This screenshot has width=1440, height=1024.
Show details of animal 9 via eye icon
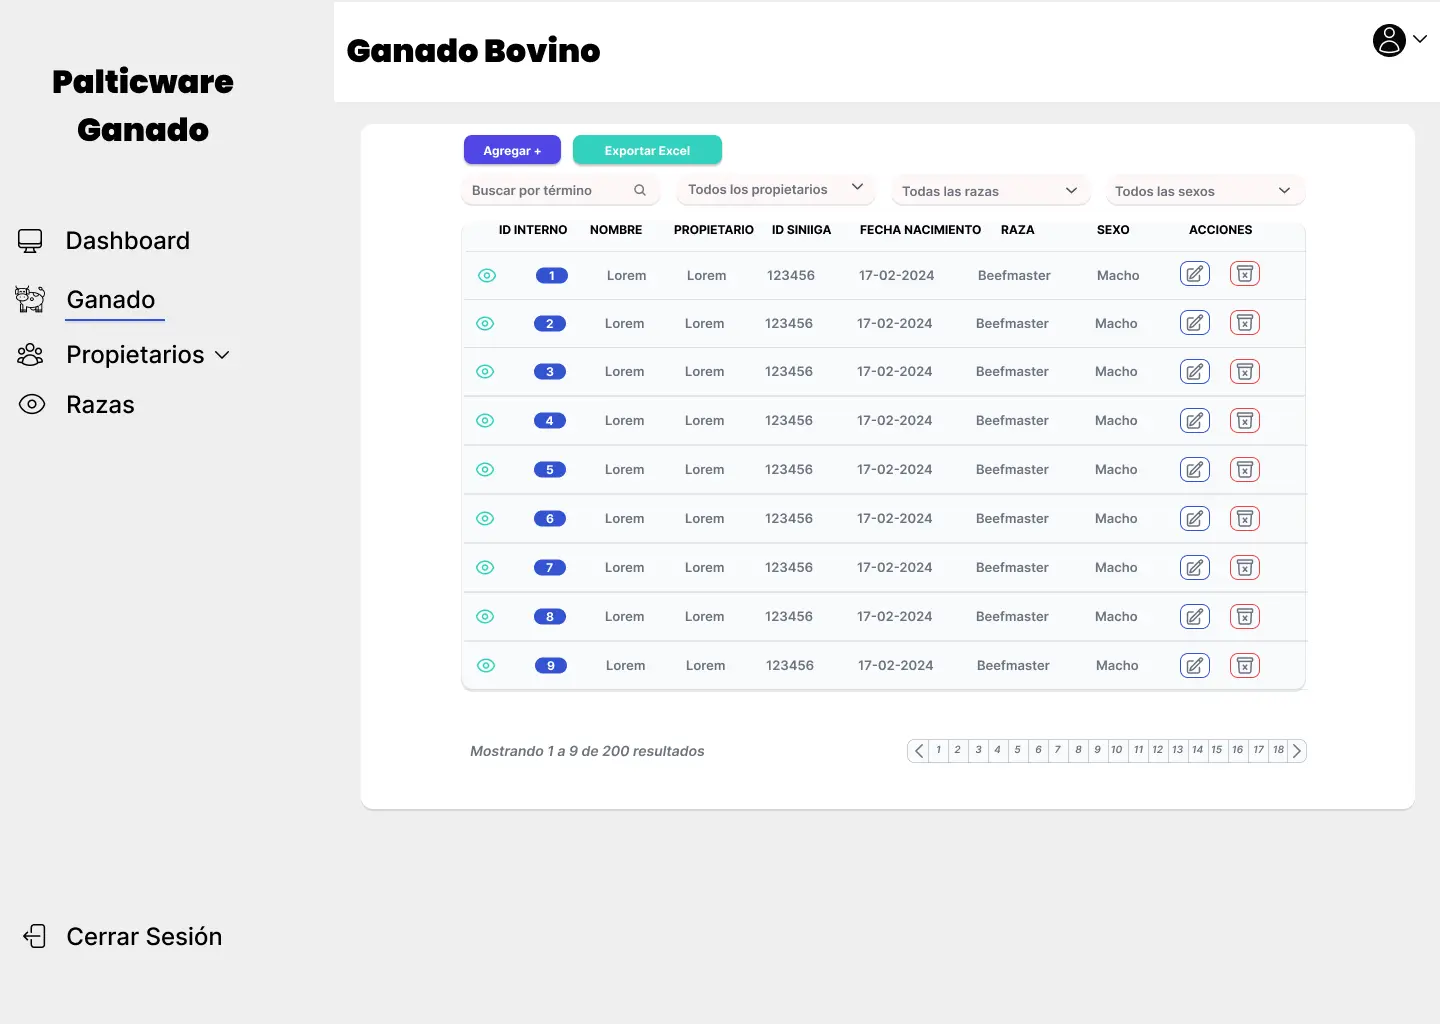[x=485, y=665]
